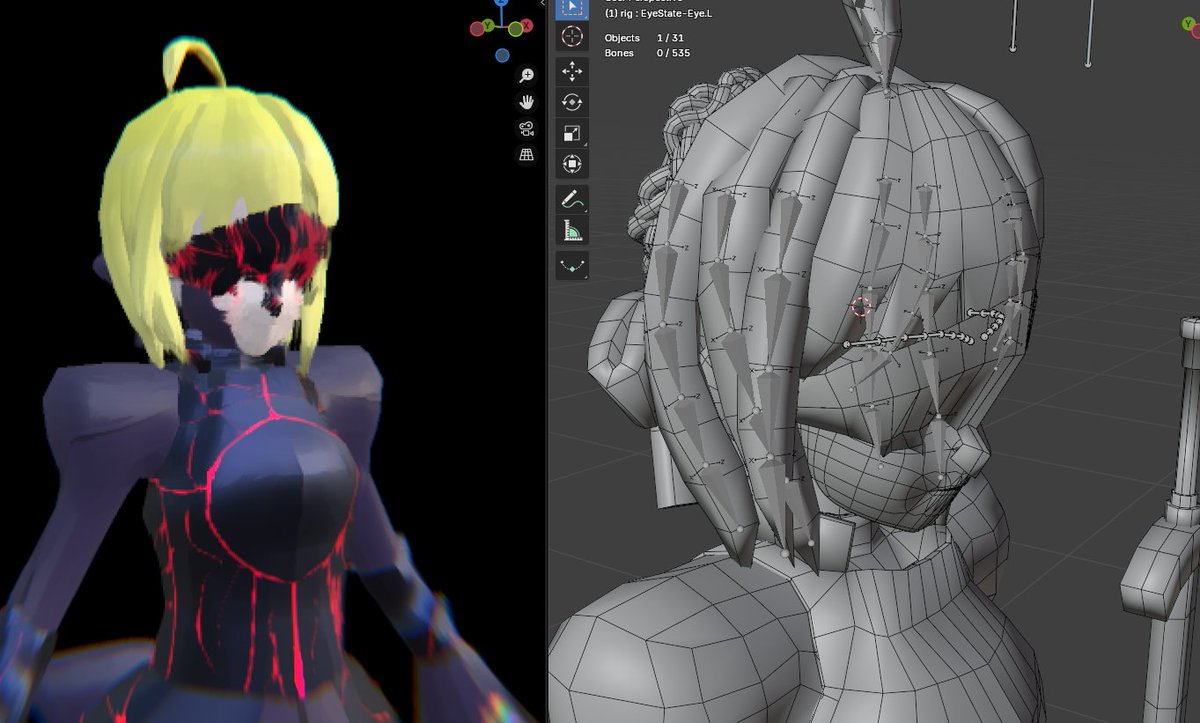This screenshot has height=723, width=1200.
Task: Select the Select Box tool
Action: pos(572,8)
